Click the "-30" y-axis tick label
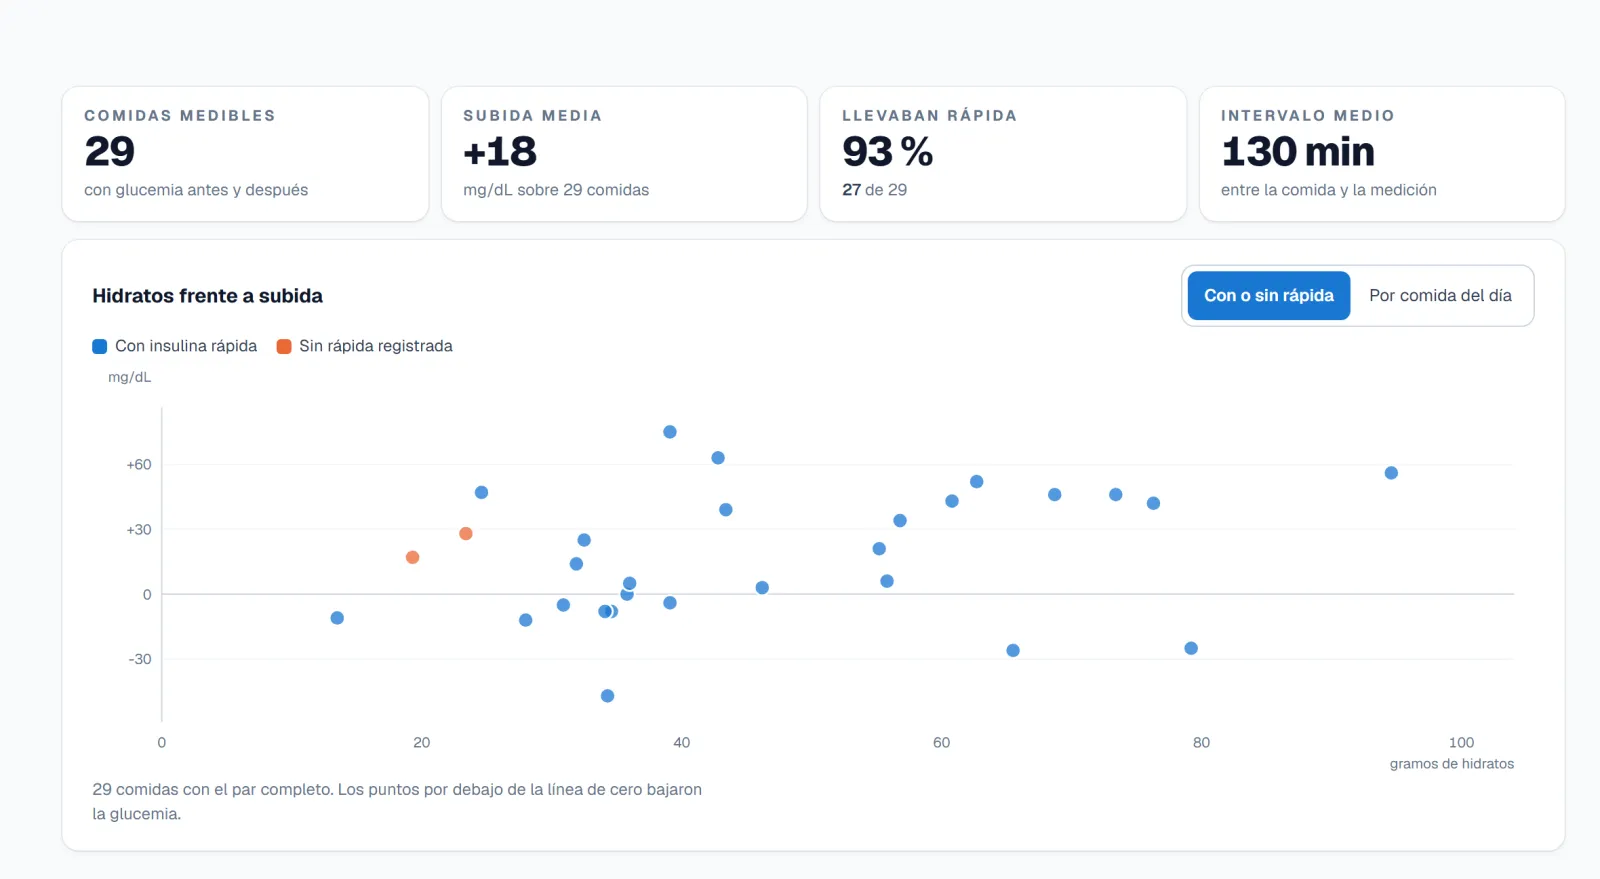This screenshot has height=879, width=1600. point(140,659)
